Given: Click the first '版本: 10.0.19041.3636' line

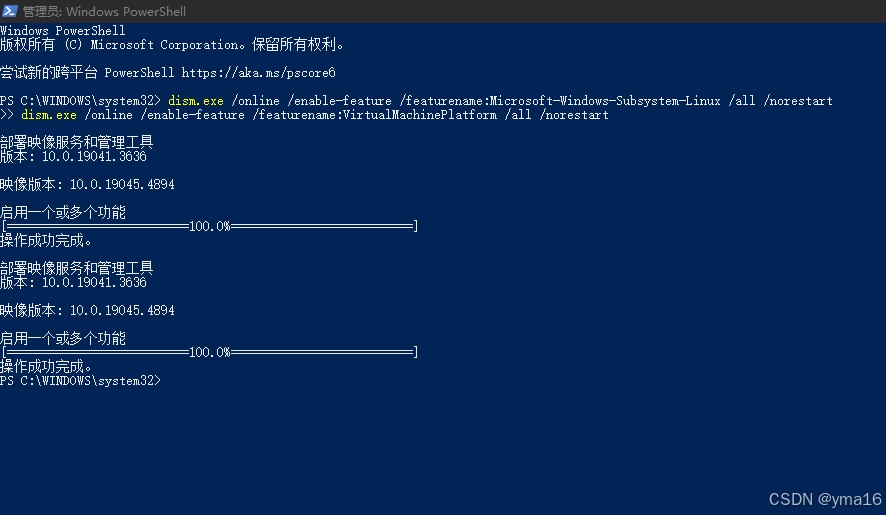Looking at the screenshot, I should [x=73, y=157].
